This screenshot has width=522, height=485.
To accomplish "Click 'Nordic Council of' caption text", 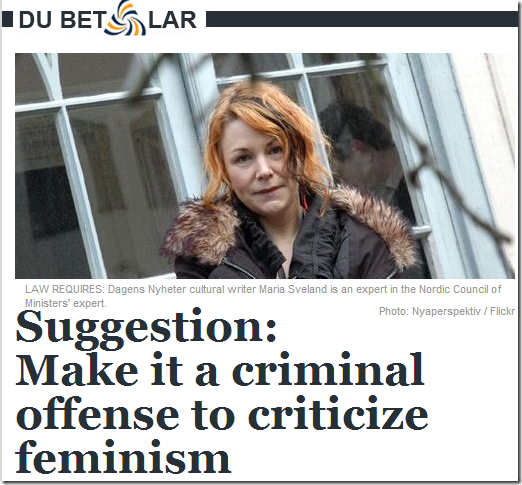I will tap(460, 289).
